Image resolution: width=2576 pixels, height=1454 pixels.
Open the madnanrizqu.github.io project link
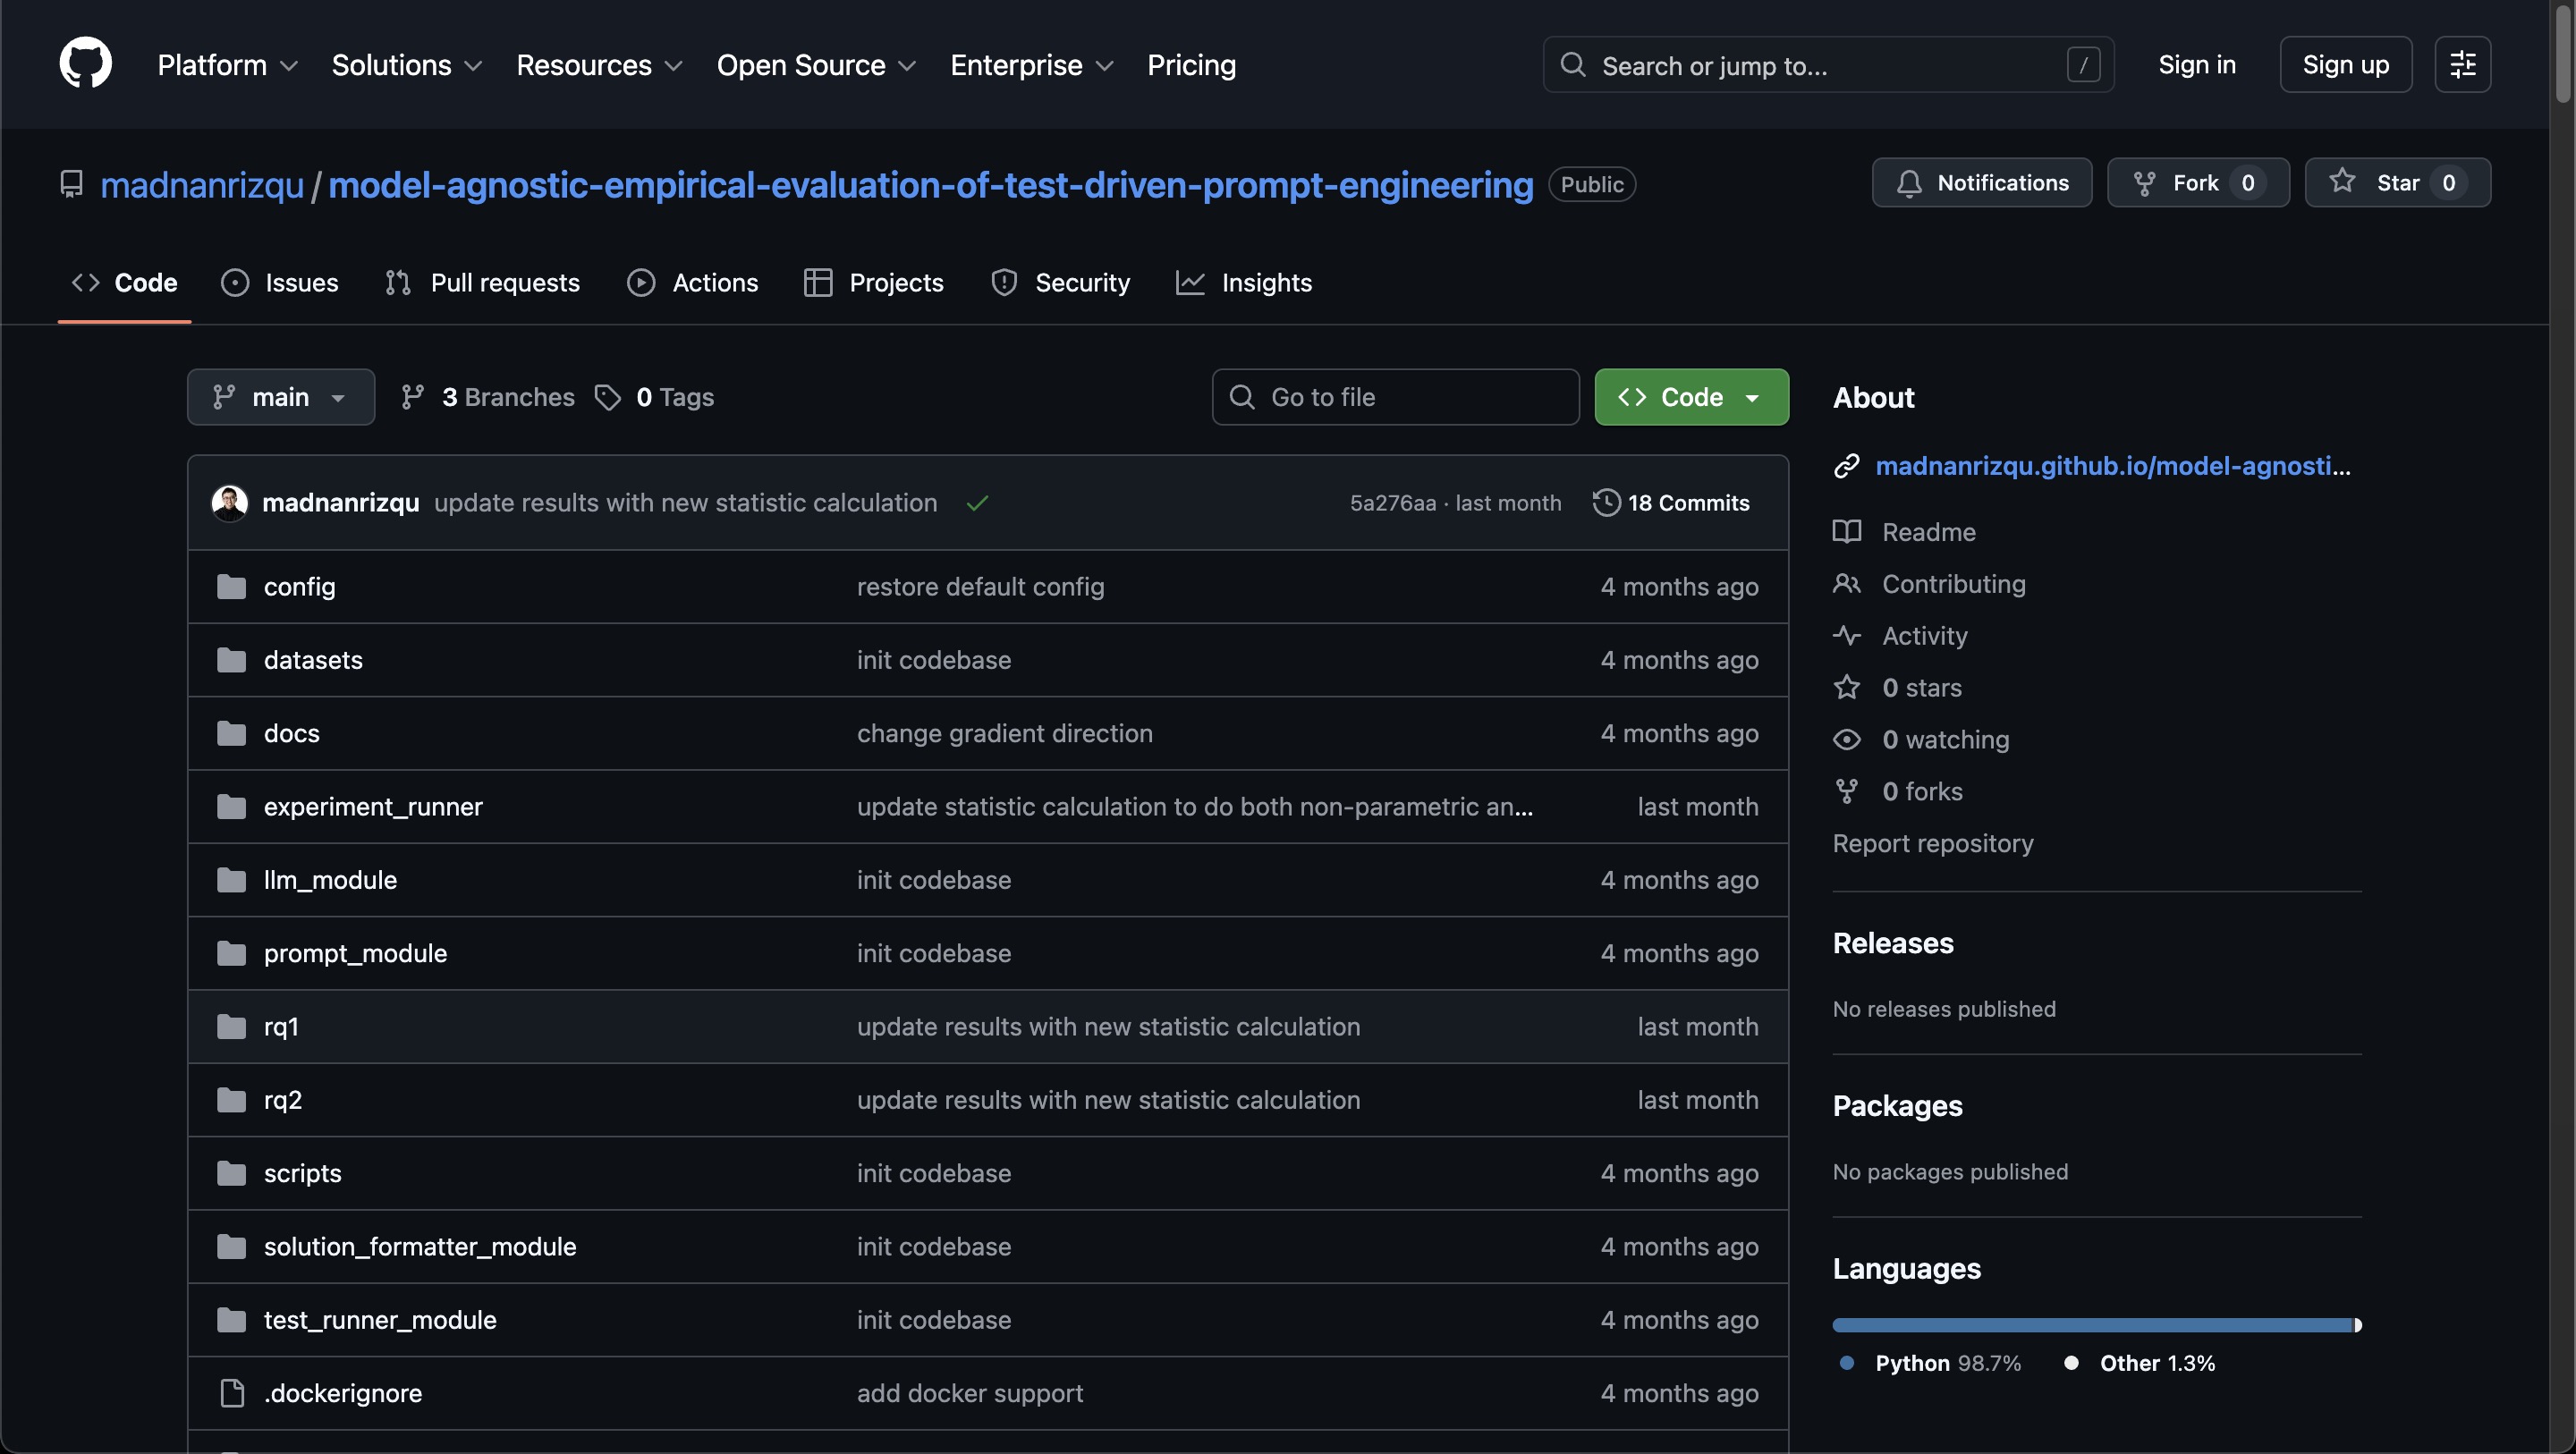point(2110,465)
